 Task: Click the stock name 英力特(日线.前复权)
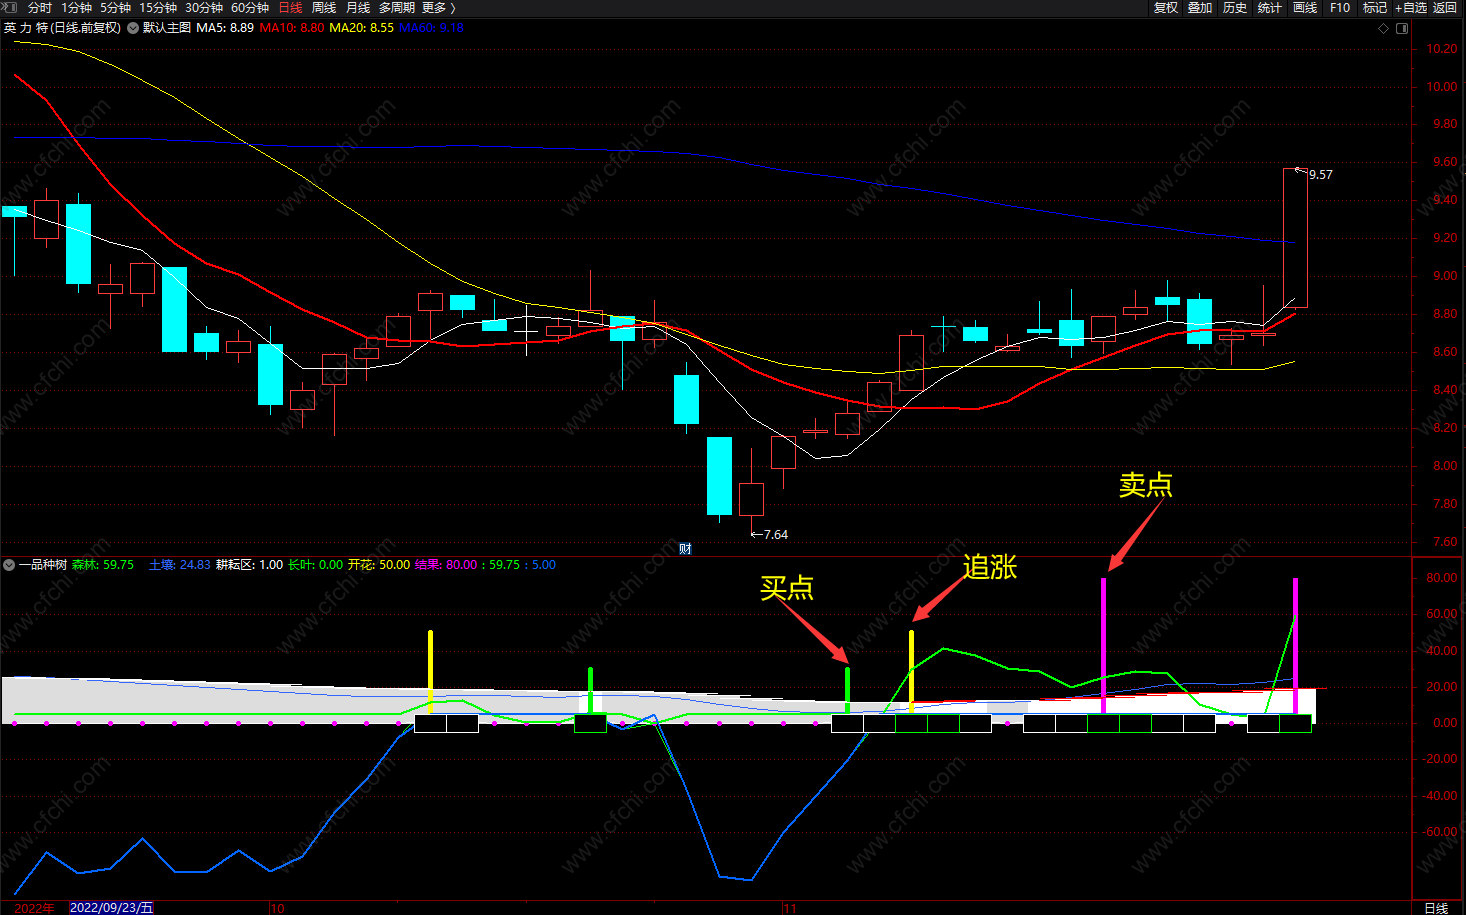(x=62, y=28)
